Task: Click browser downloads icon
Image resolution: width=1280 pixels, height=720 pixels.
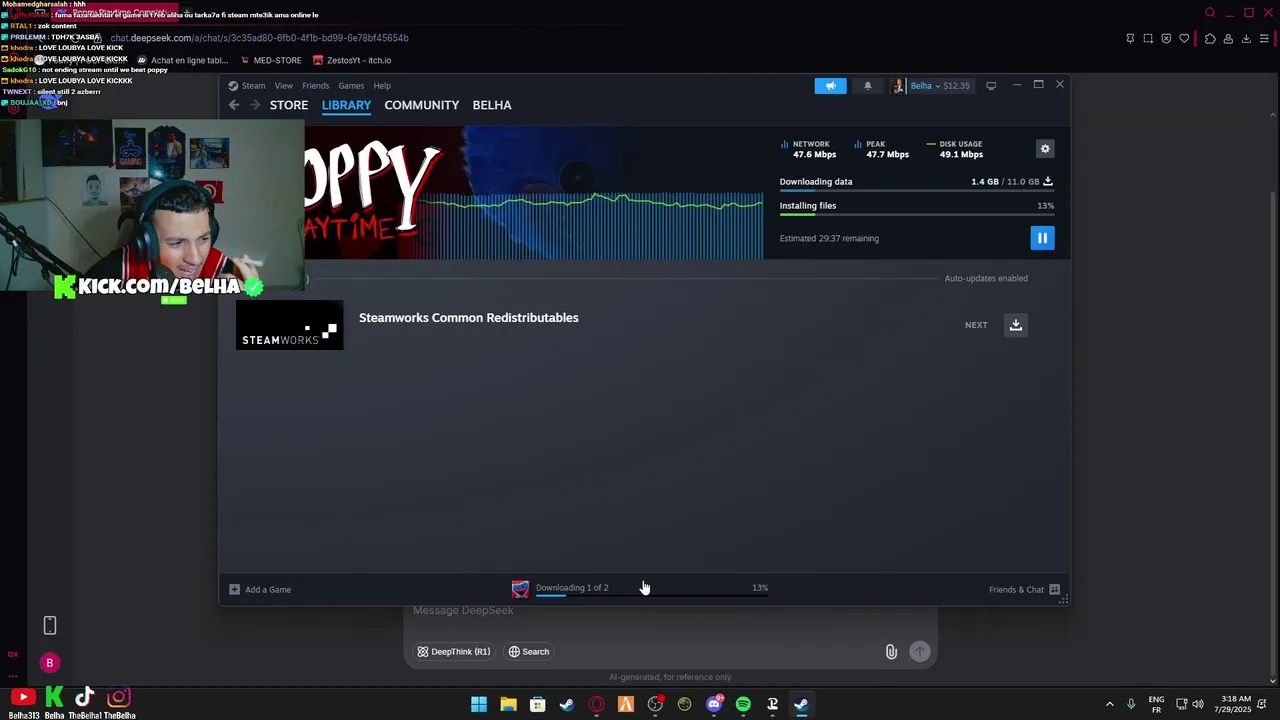Action: (1246, 39)
